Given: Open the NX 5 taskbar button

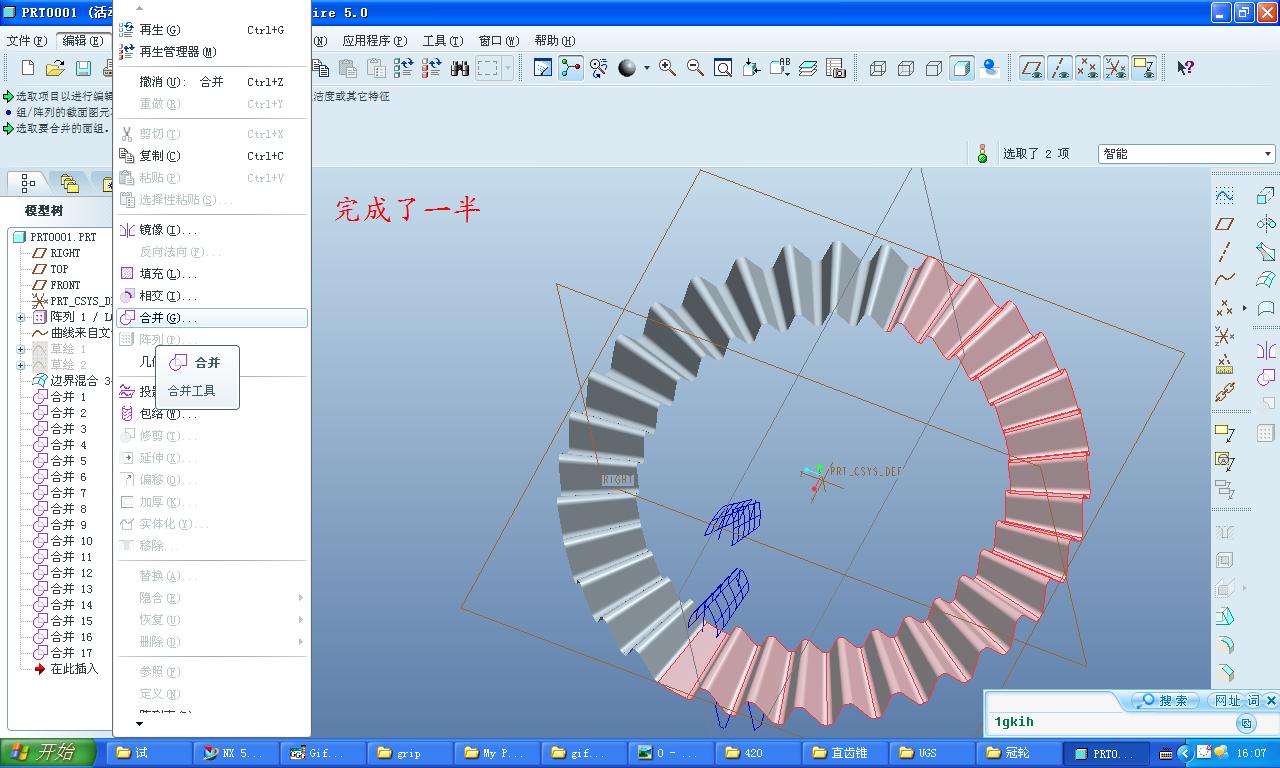Looking at the screenshot, I should tap(235, 753).
